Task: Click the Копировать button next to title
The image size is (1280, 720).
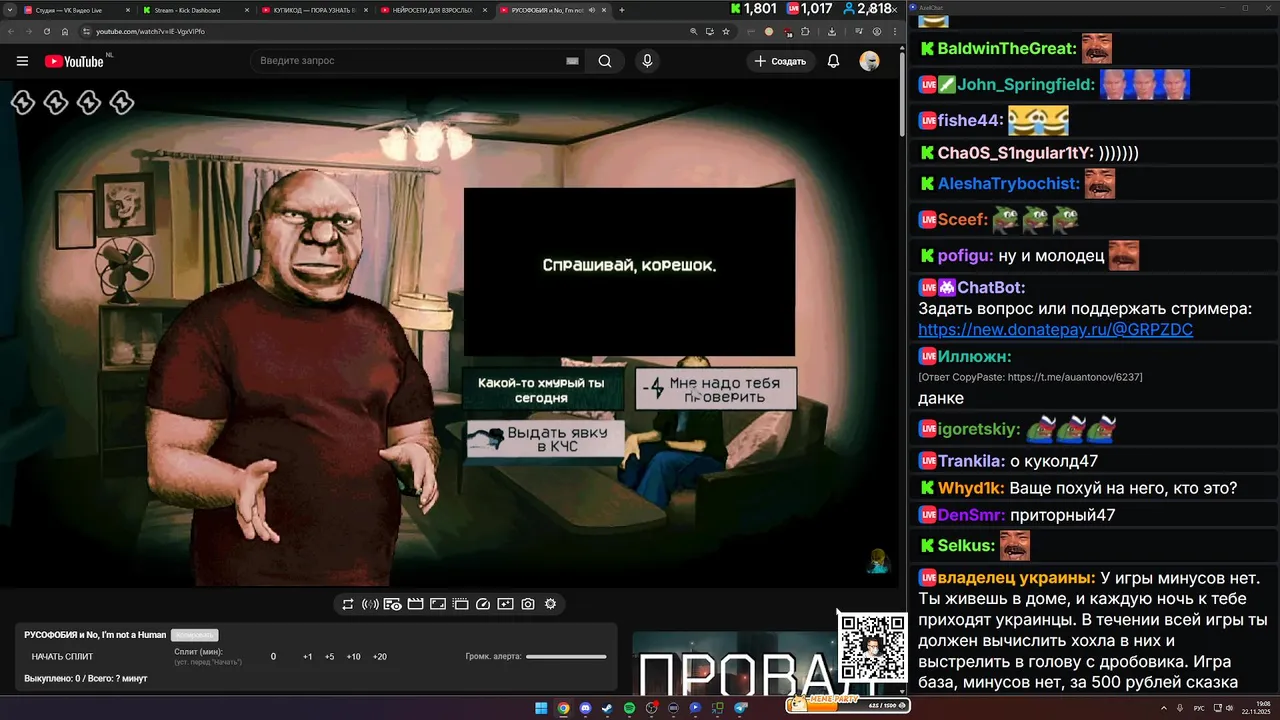Action: tap(194, 635)
